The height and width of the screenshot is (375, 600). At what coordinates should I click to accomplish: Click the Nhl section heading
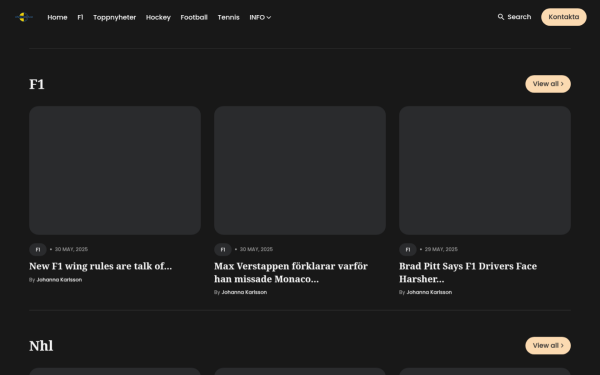(41, 346)
